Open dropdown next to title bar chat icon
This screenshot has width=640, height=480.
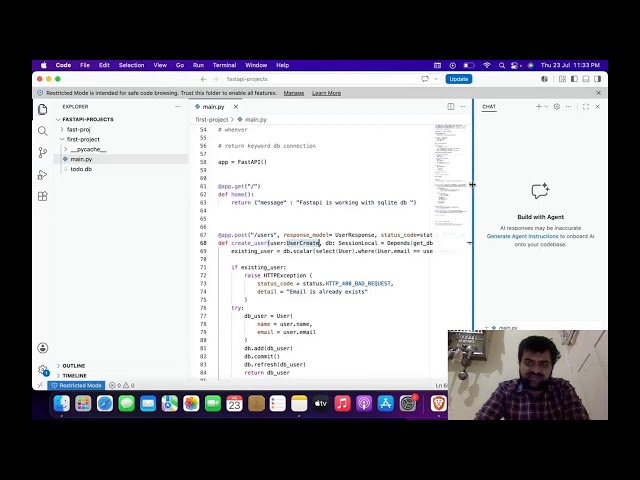(436, 79)
